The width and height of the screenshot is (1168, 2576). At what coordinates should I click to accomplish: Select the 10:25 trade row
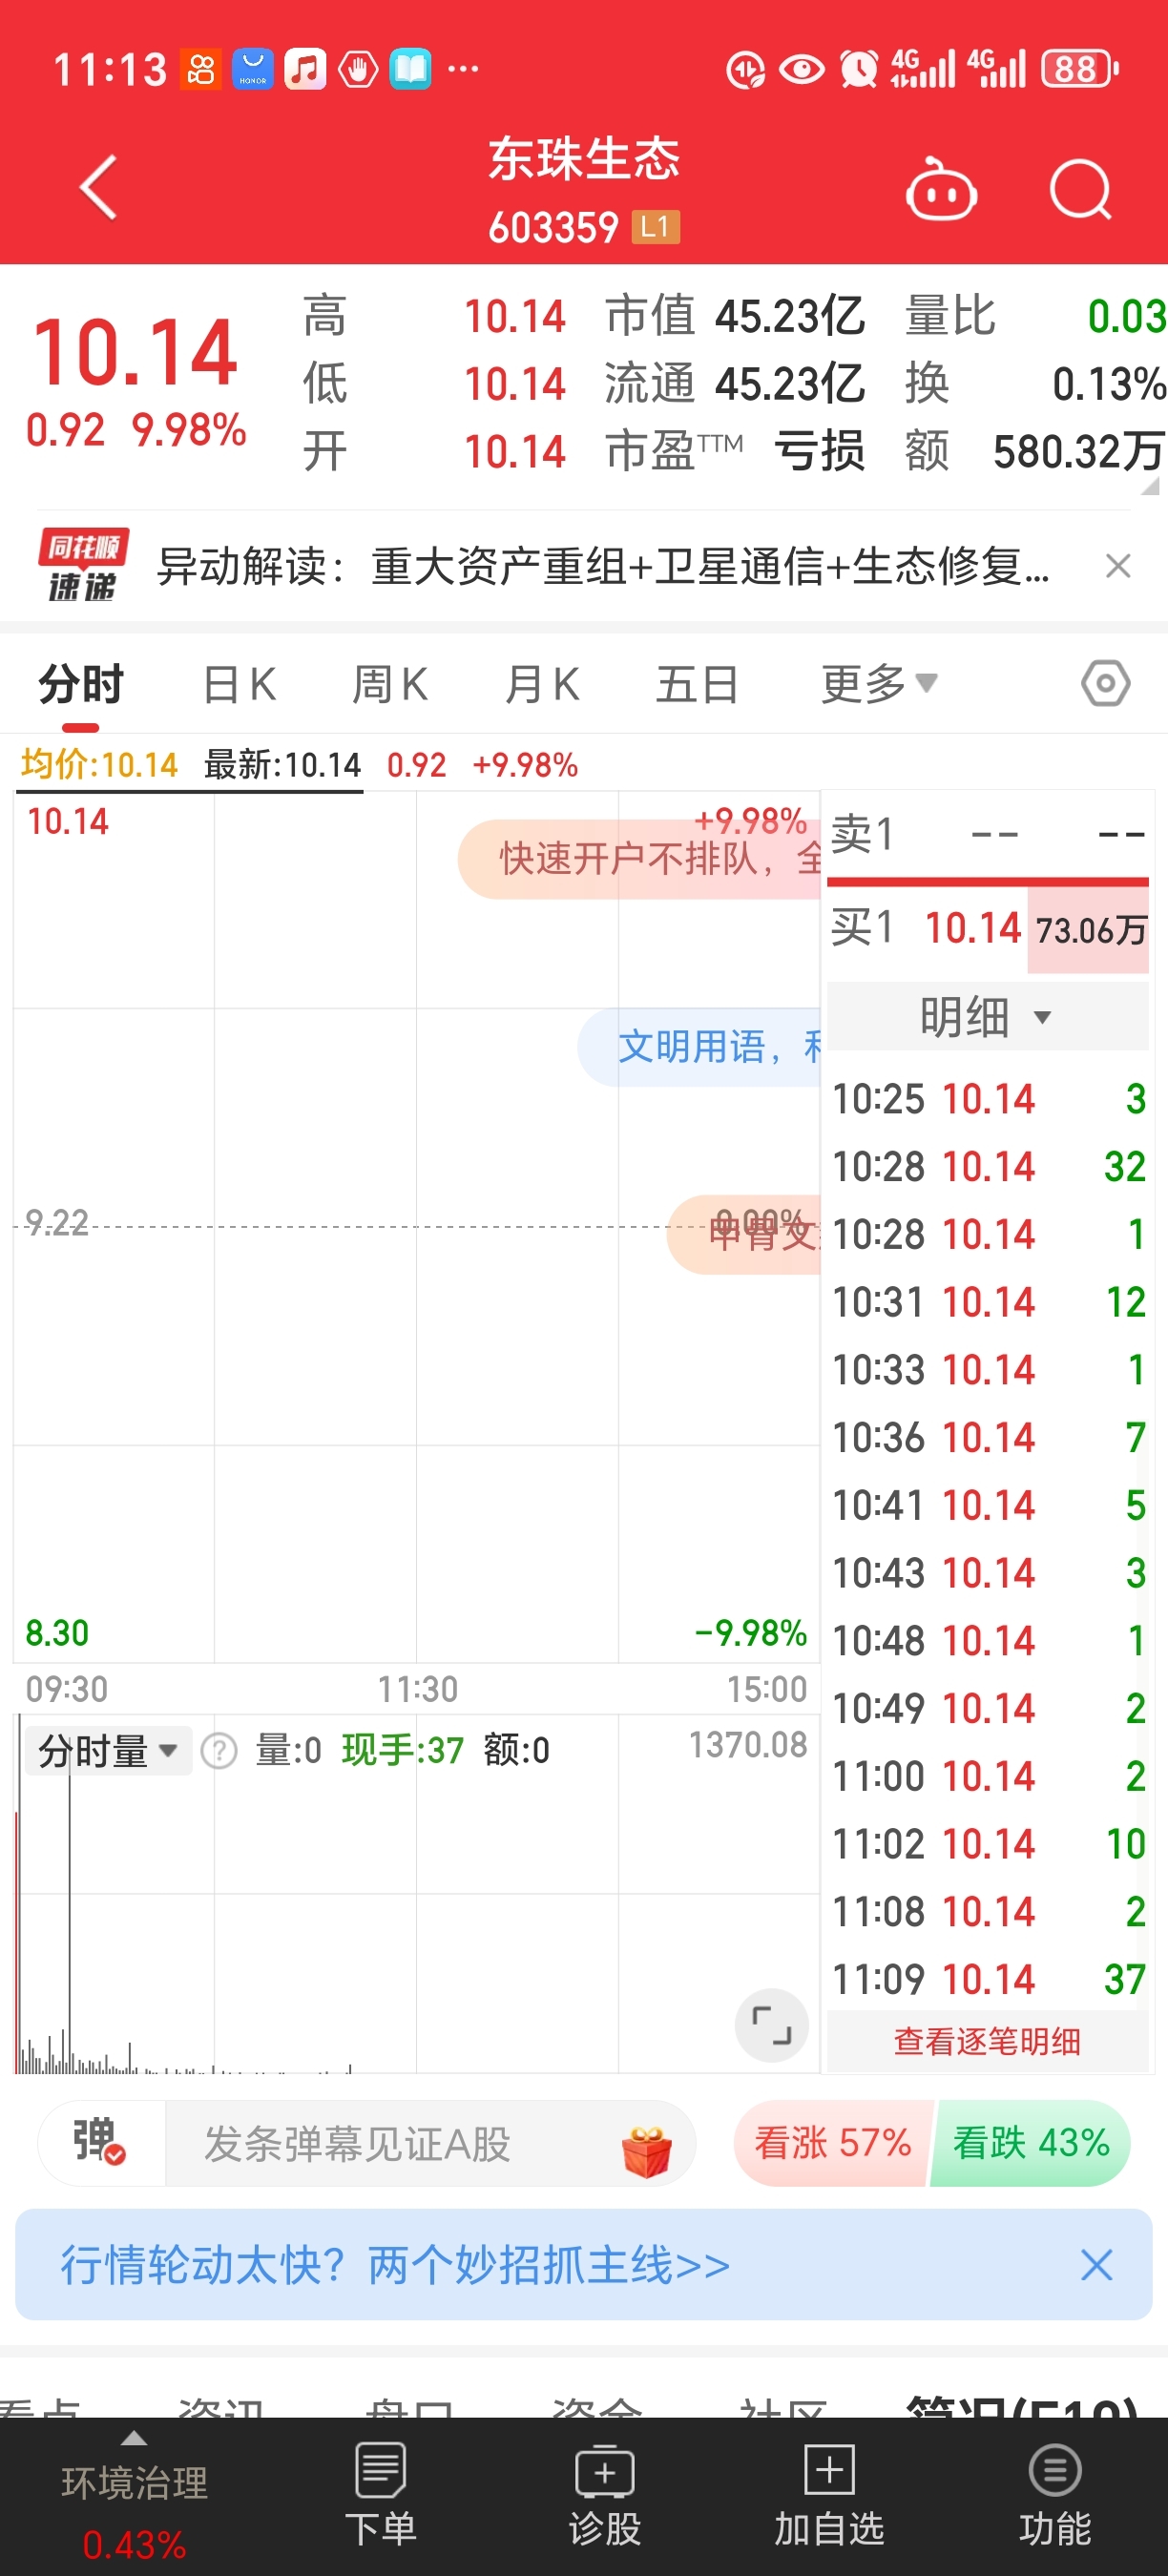pyautogui.click(x=988, y=1099)
